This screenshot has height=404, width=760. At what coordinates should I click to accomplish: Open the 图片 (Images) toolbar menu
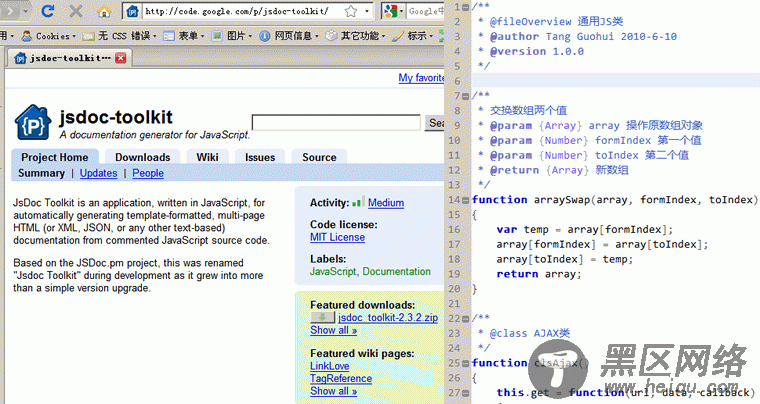click(x=232, y=36)
